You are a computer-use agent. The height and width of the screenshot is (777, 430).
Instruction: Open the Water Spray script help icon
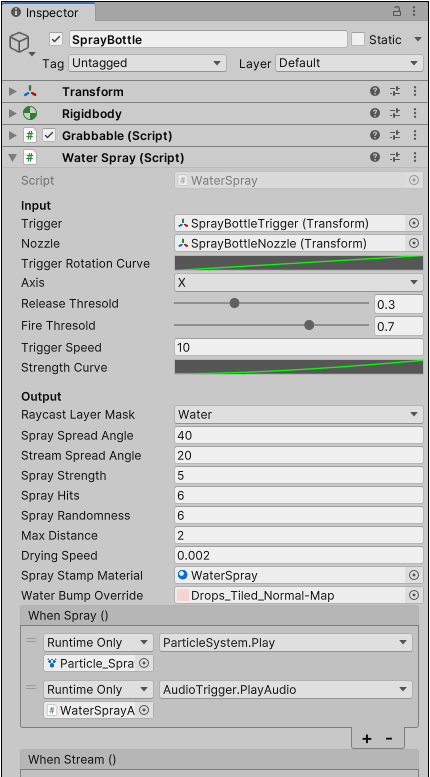pyautogui.click(x=375, y=158)
